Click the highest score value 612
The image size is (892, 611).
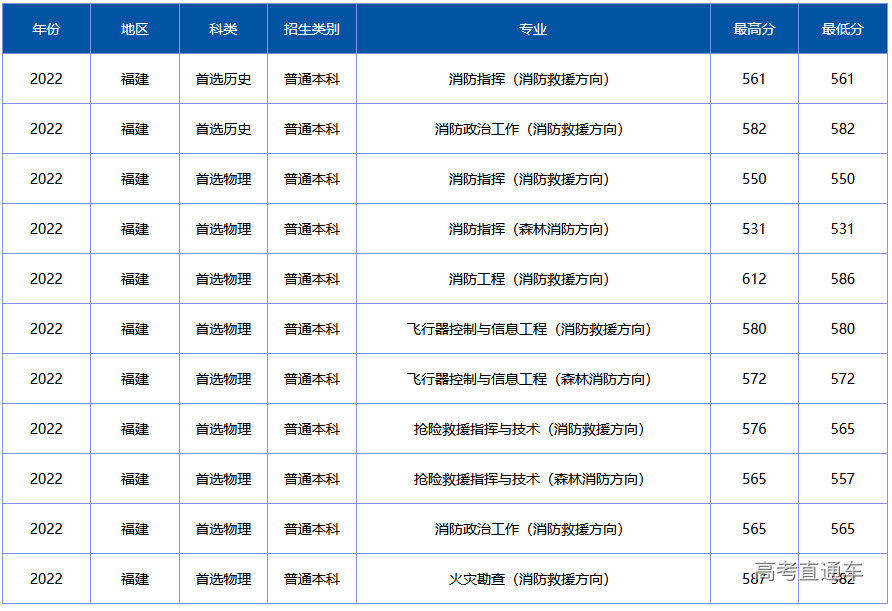754,279
